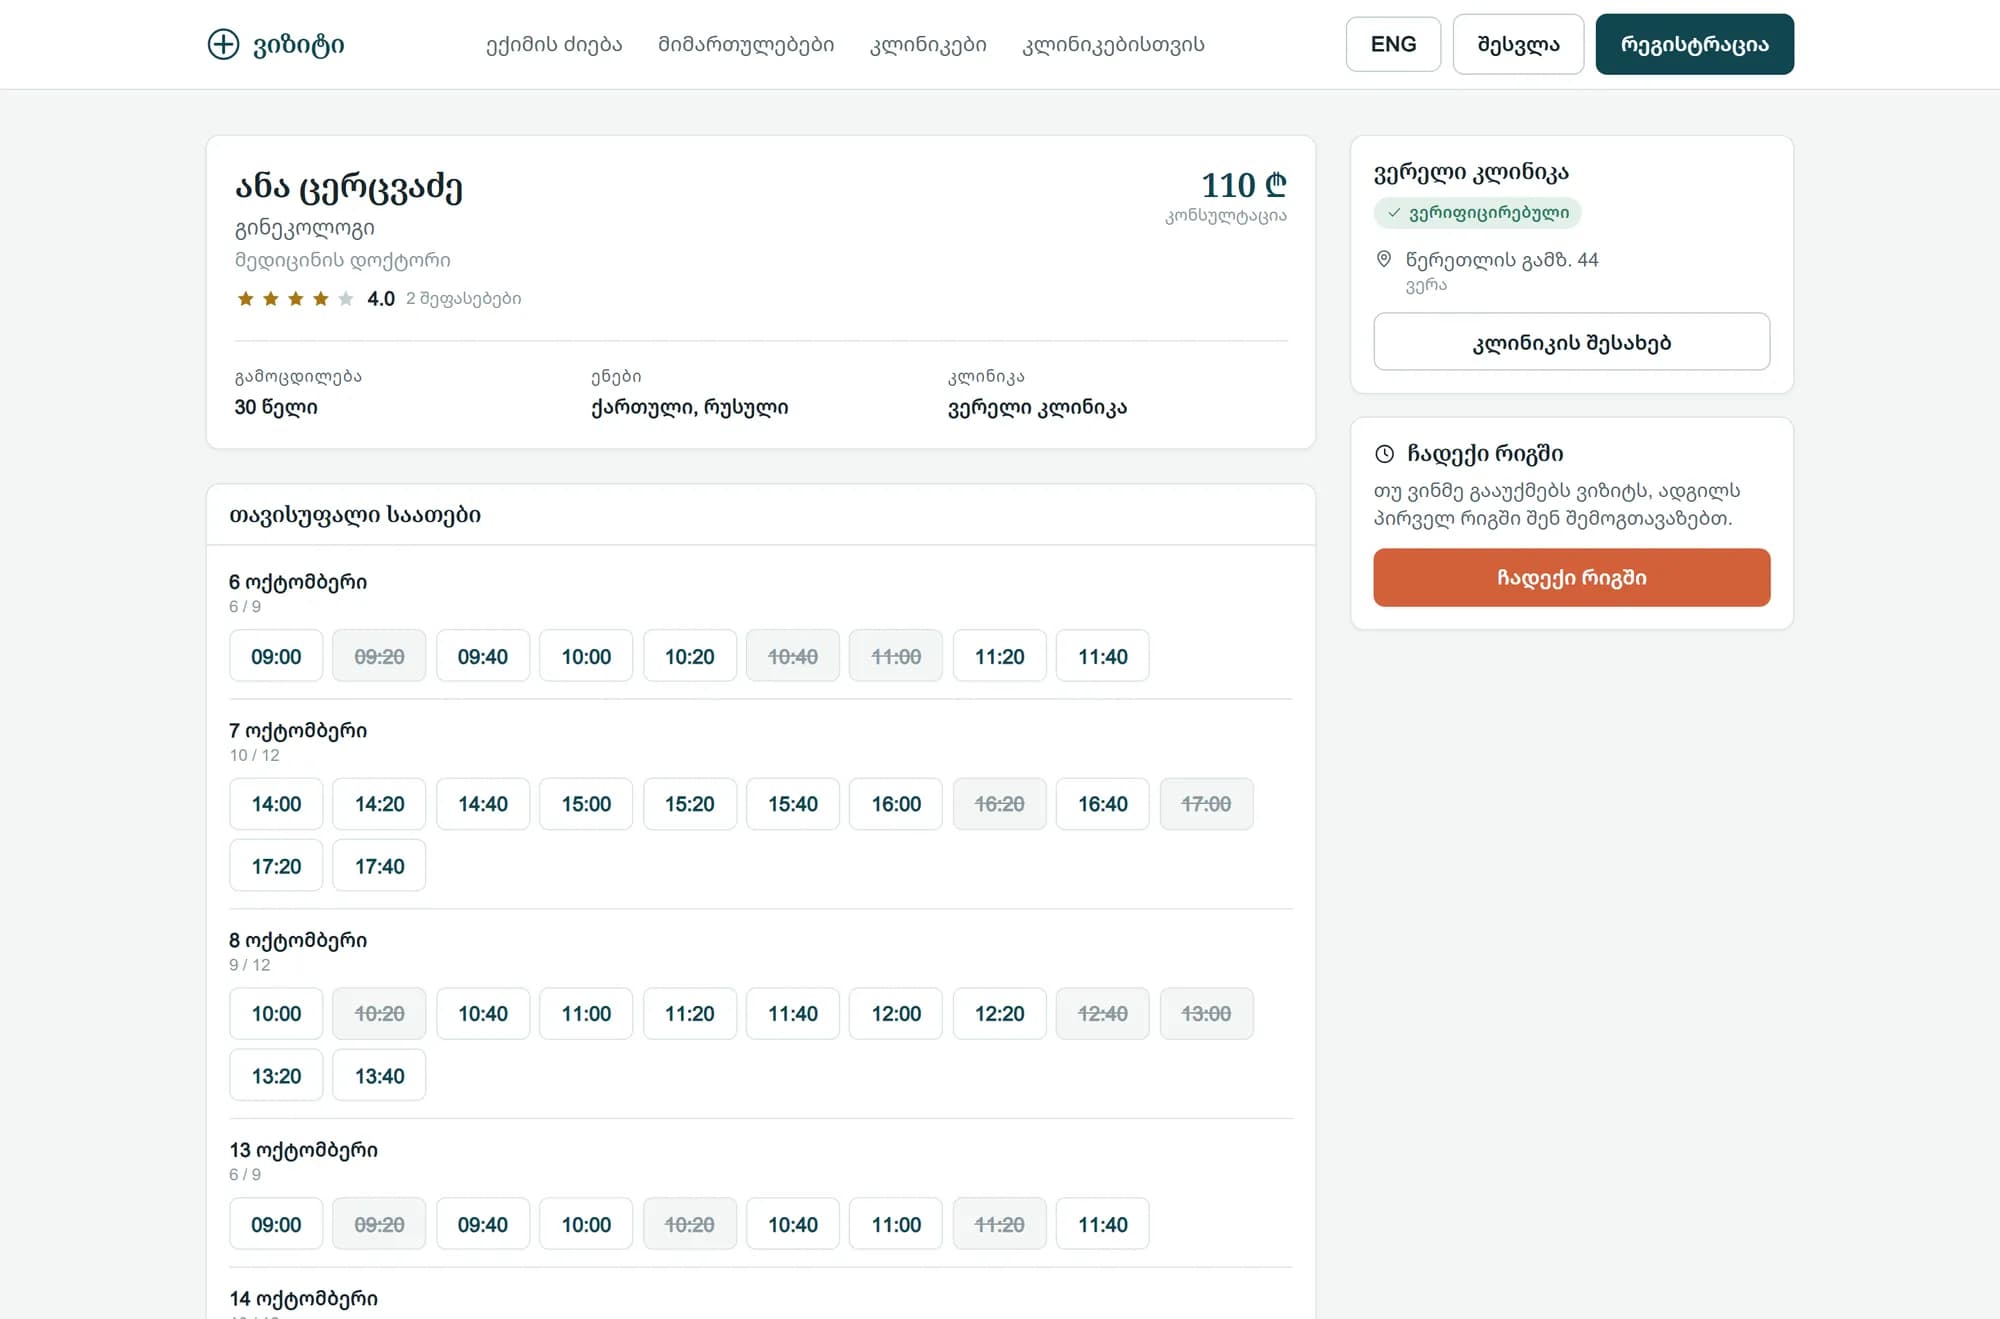Click the შესვლა login button
Viewport: 2000px width, 1319px height.
pos(1518,44)
